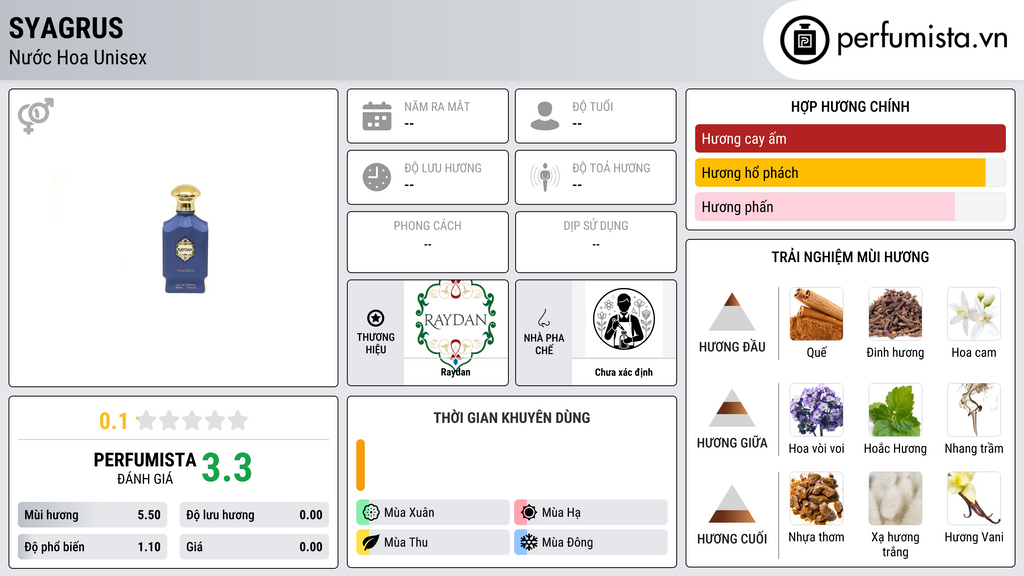Click the clock icon for Độ lưu hương
Screen dimensions: 1024x576
pyautogui.click(x=377, y=177)
